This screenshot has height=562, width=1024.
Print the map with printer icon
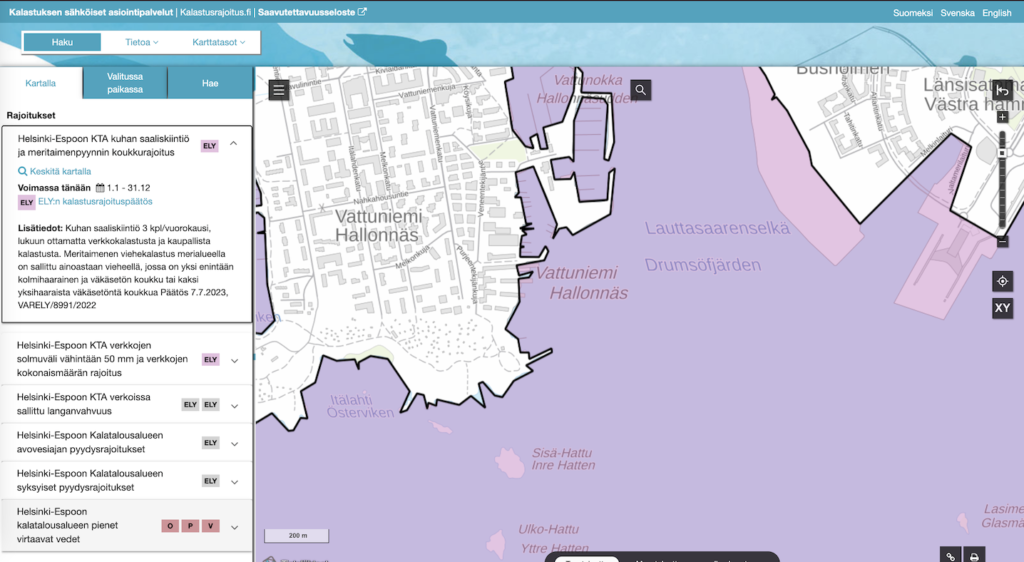click(975, 555)
